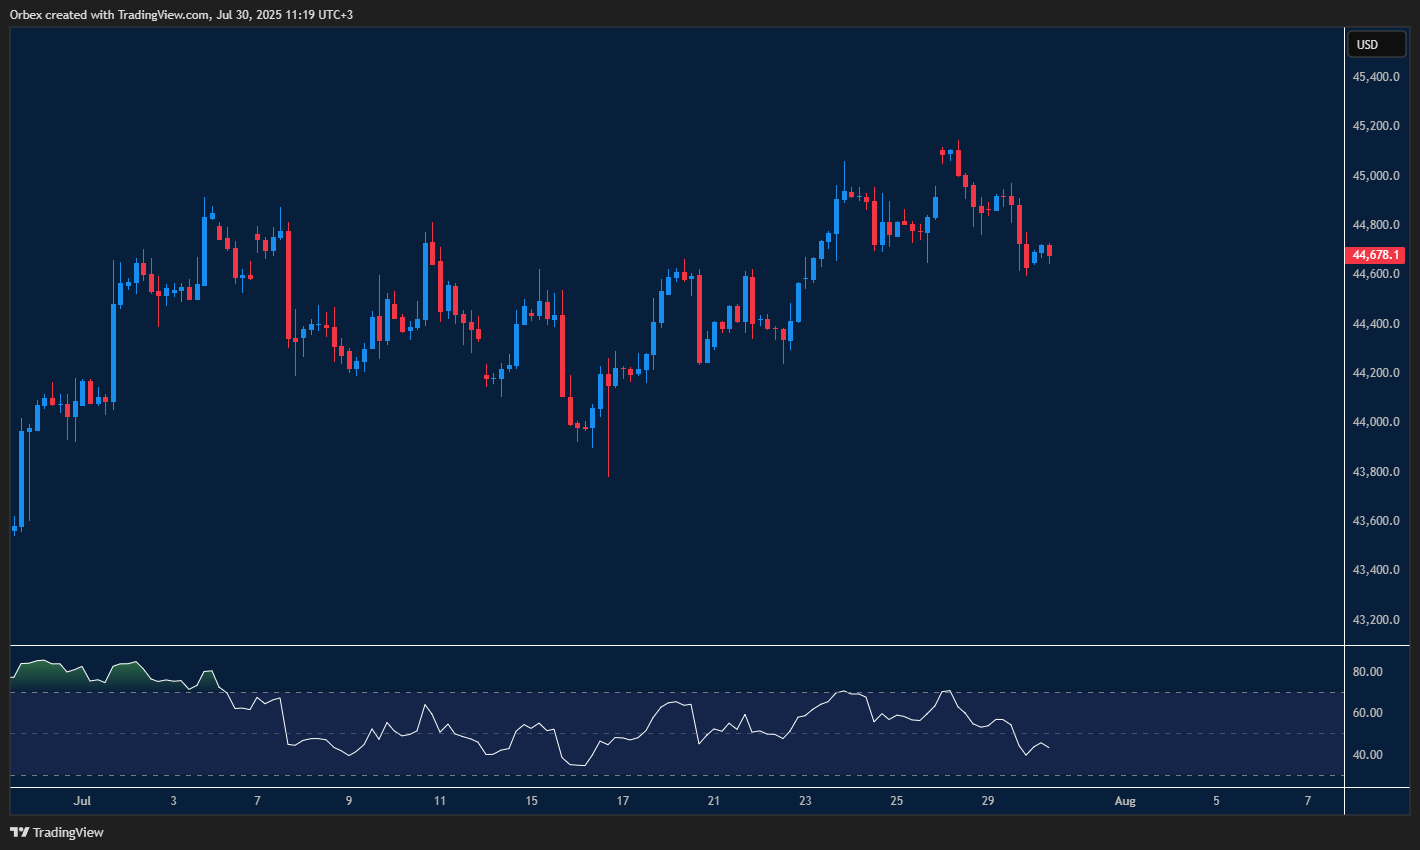
Task: Click the 40.00 RSI scale label
Action: pyautogui.click(x=1367, y=755)
